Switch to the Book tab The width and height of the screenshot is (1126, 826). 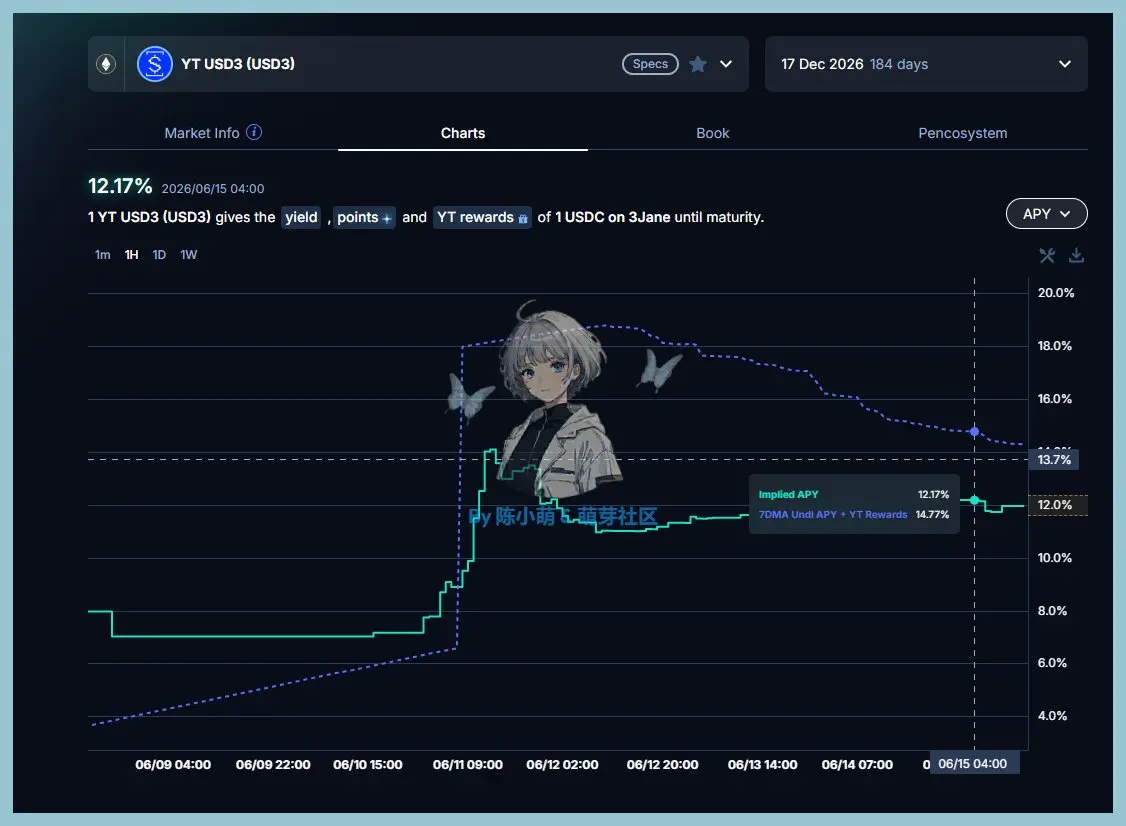click(712, 133)
